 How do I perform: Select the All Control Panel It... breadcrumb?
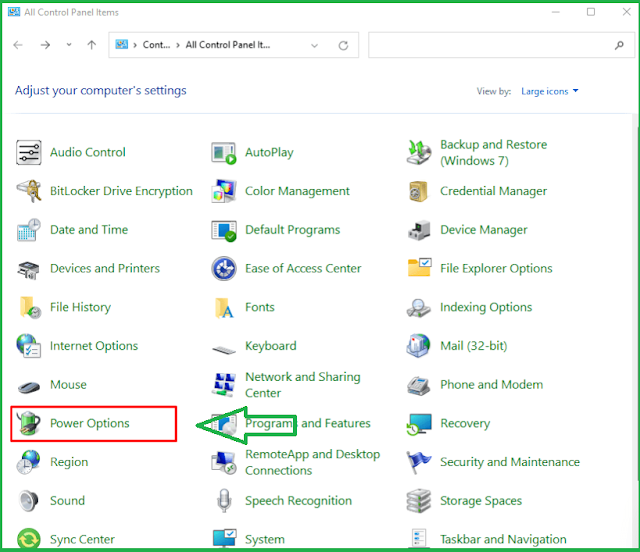[x=228, y=45]
